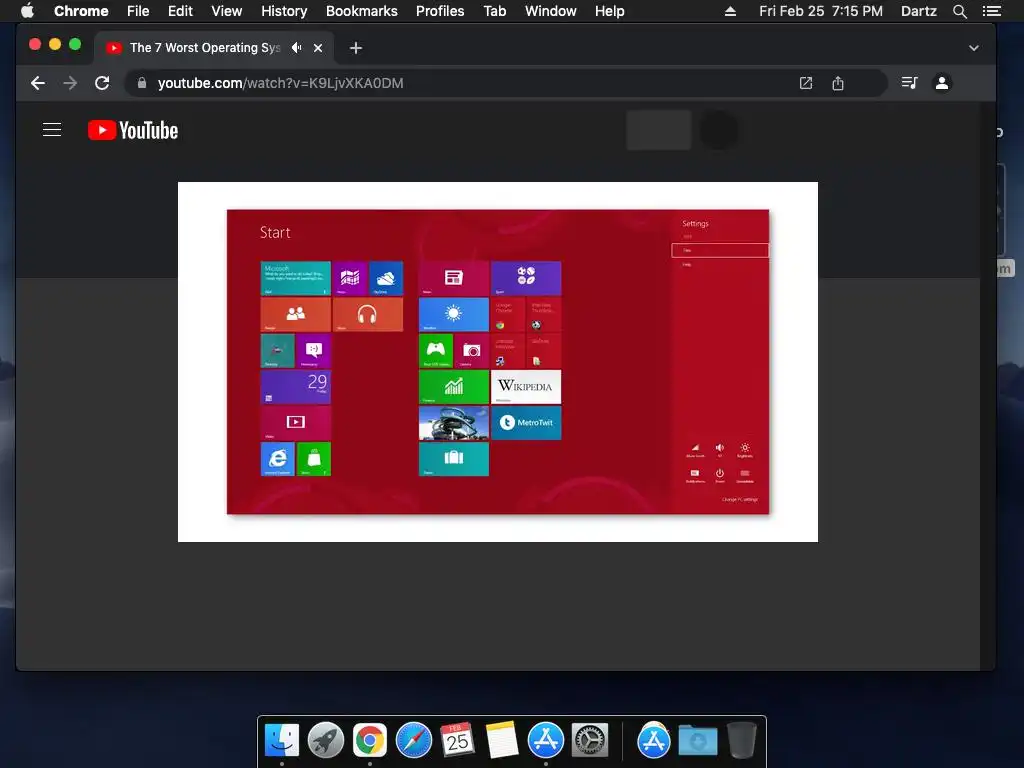This screenshot has width=1024, height=768.
Task: Close The 7 Worst Operating Sys tab
Action: (x=318, y=48)
